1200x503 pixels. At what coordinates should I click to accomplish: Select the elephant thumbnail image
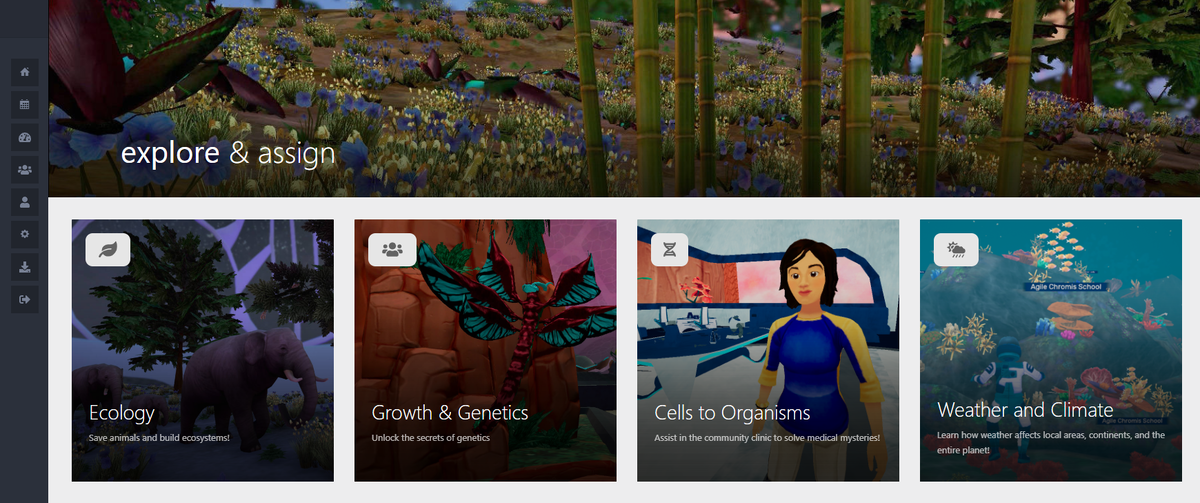203,350
